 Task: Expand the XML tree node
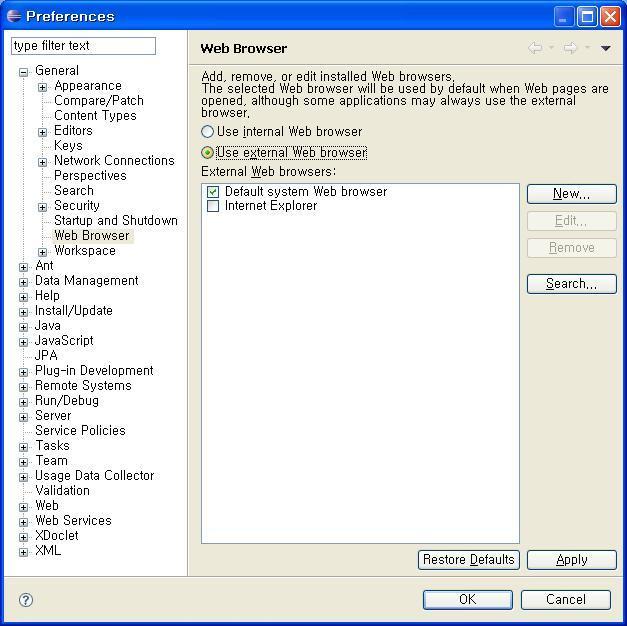[x=24, y=552]
